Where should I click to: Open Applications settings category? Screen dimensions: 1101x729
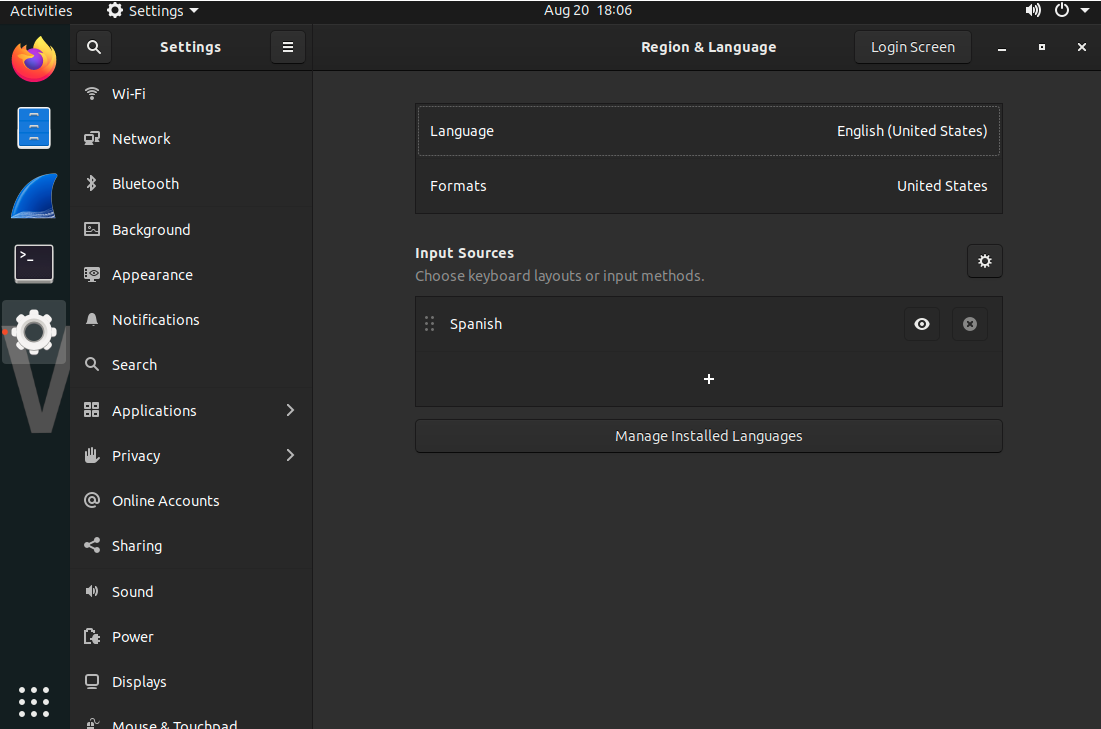[x=191, y=410]
